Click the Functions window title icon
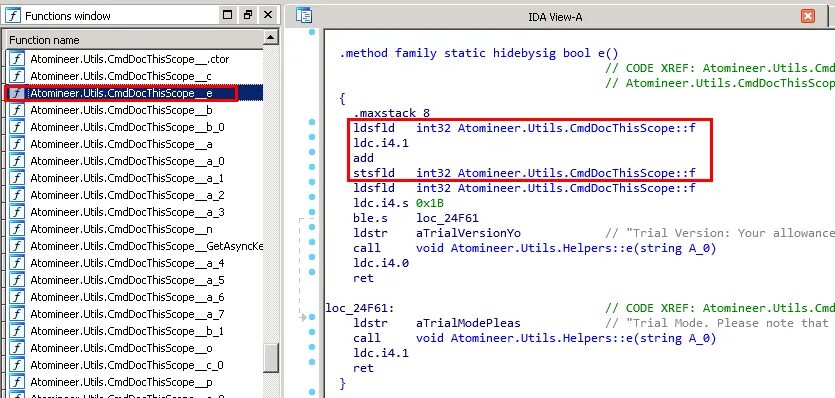Screen dimensions: 835x398 click(13, 15)
